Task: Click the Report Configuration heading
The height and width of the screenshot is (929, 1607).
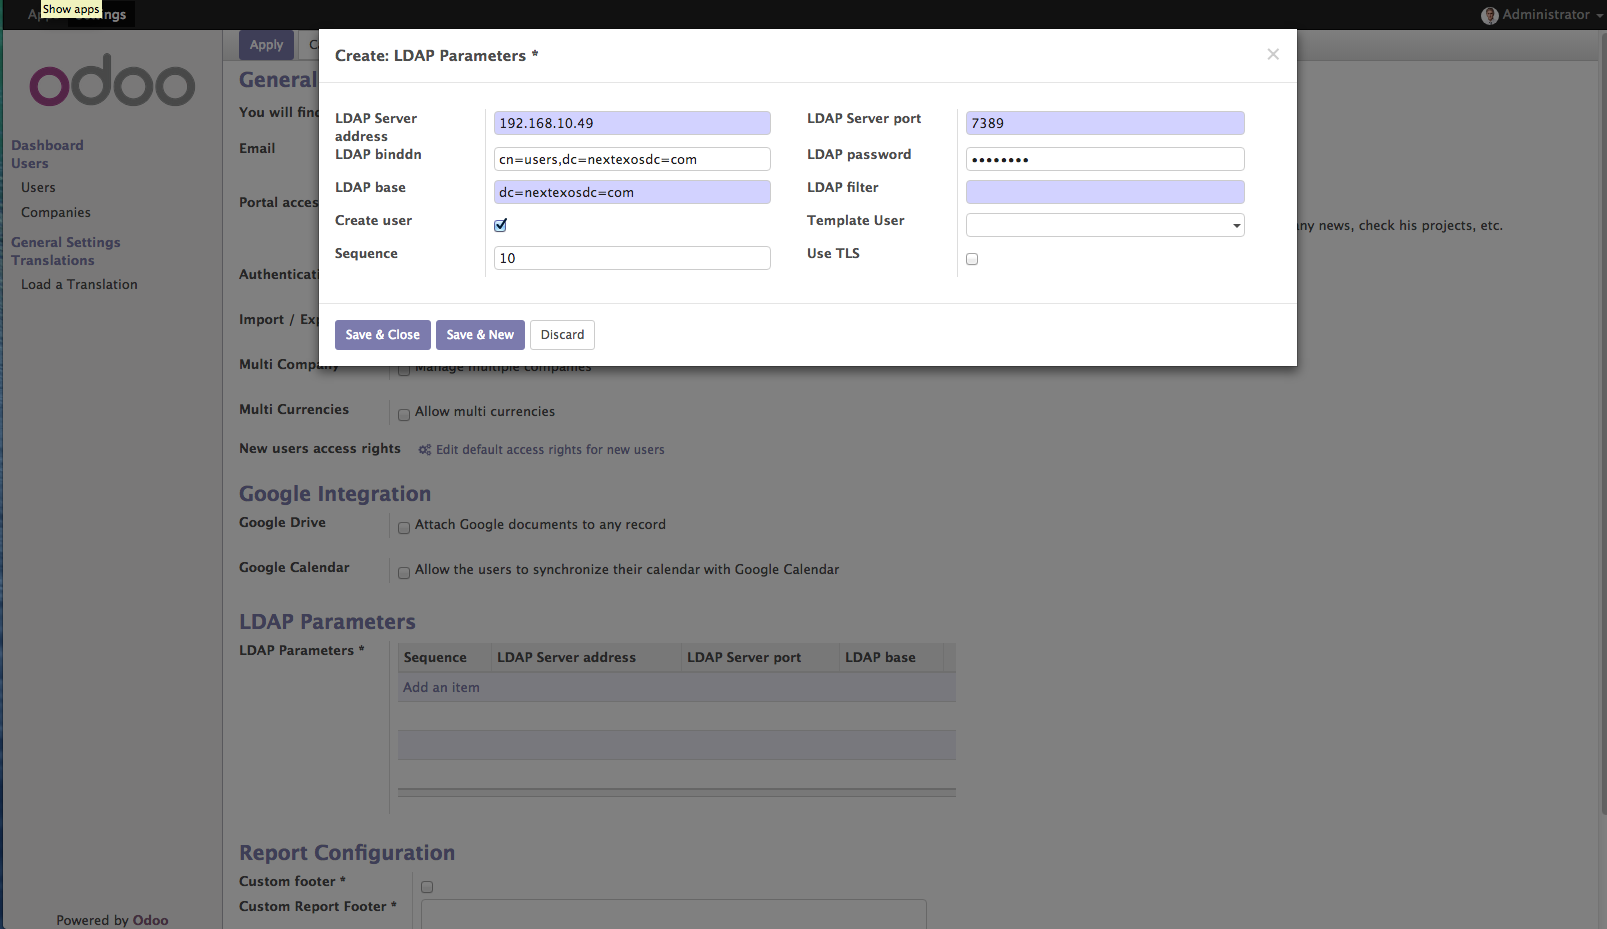Action: tap(347, 853)
